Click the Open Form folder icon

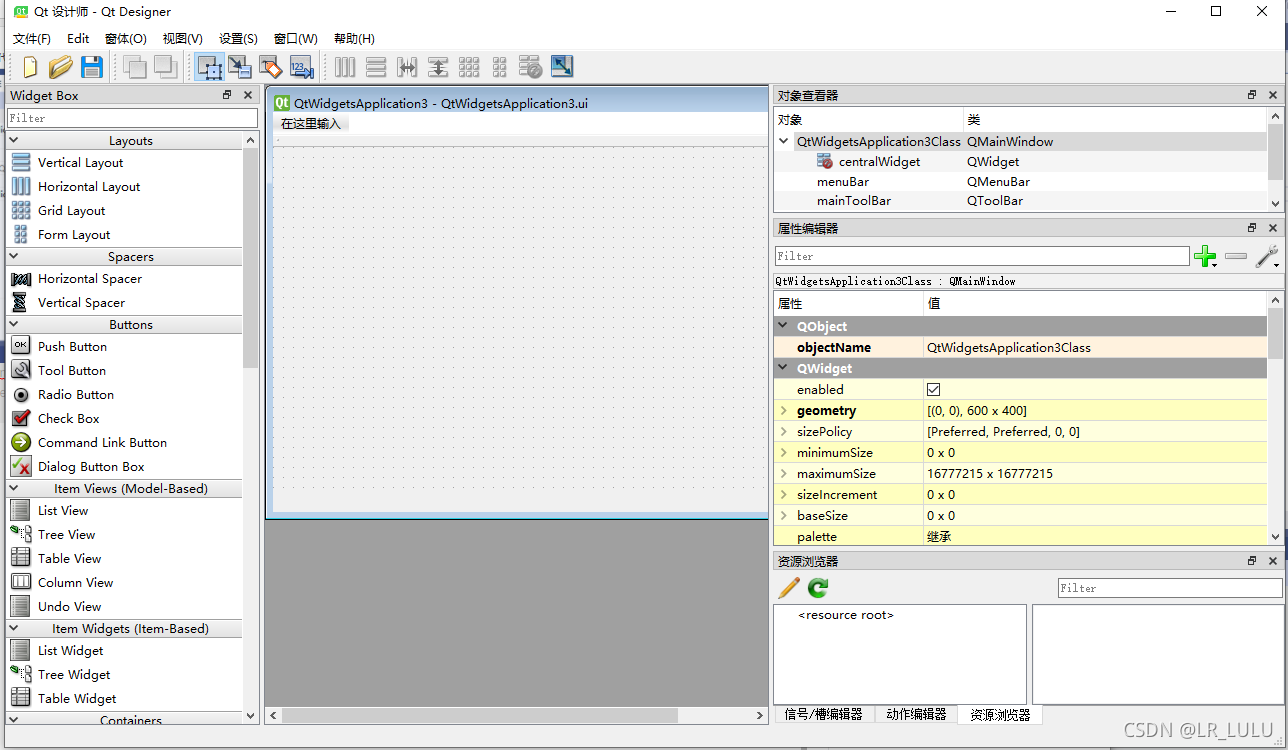pyautogui.click(x=61, y=67)
